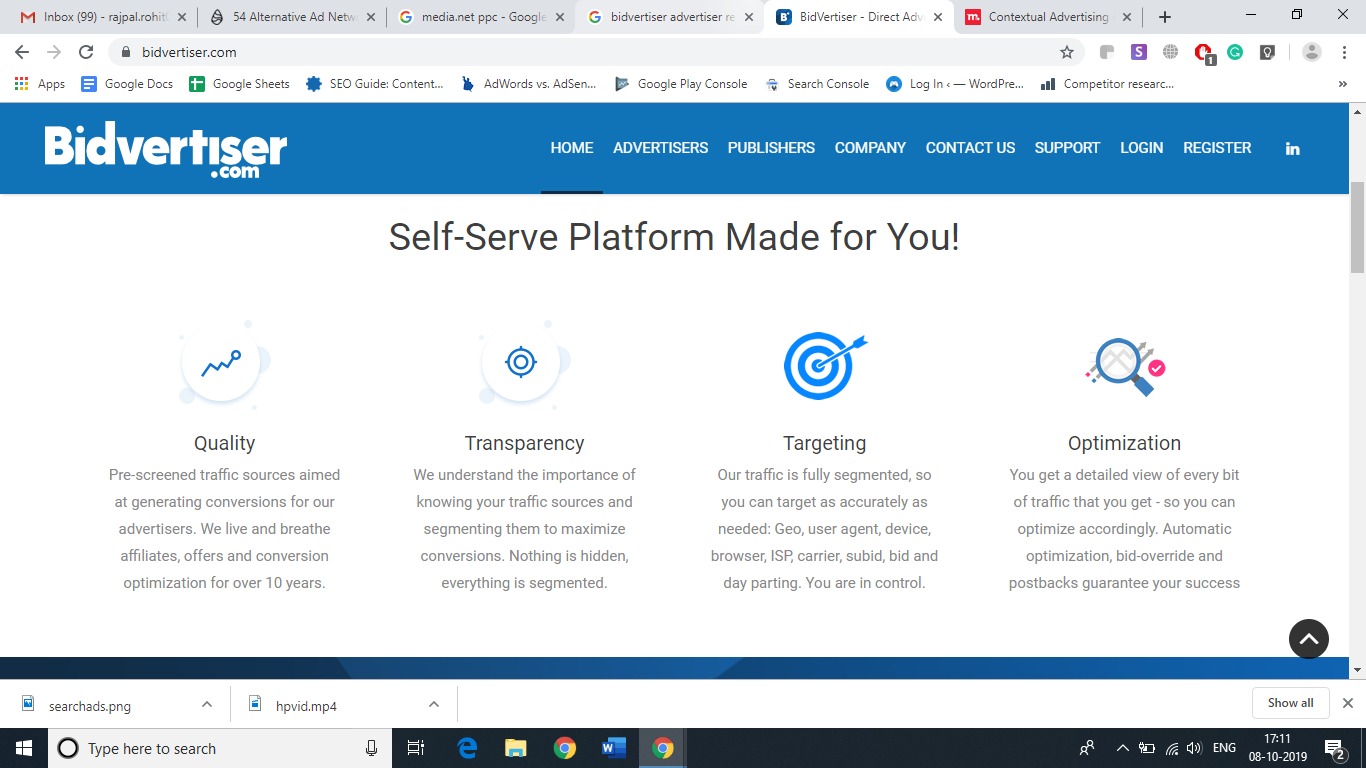The width and height of the screenshot is (1366, 768).
Task: Click the LOGIN link
Action: (1141, 148)
